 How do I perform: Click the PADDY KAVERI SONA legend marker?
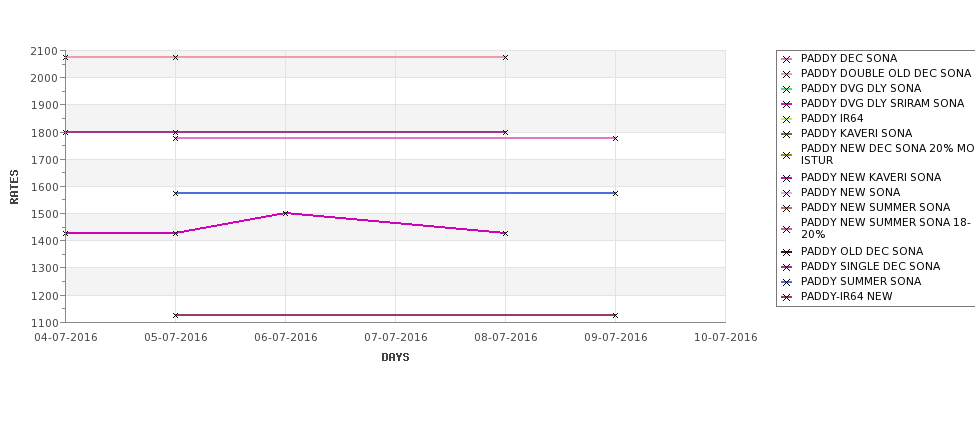point(787,134)
